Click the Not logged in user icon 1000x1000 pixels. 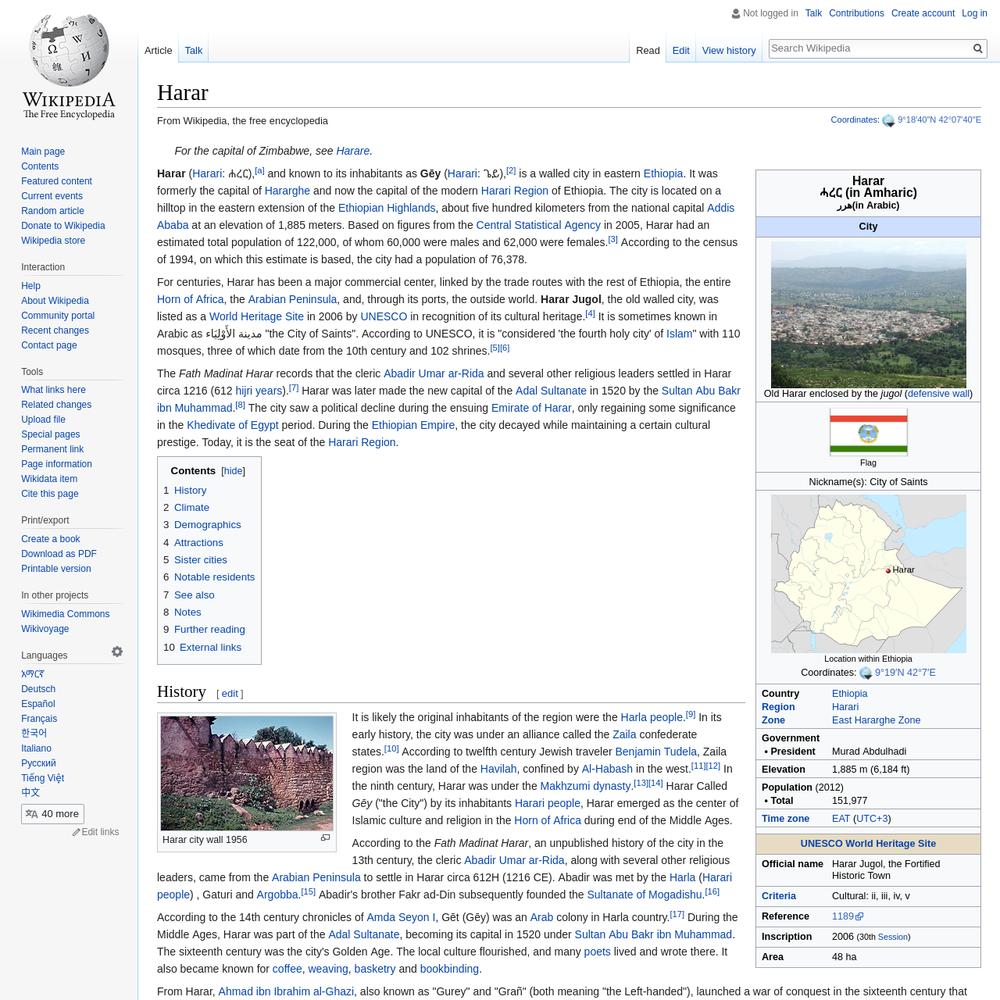[736, 13]
